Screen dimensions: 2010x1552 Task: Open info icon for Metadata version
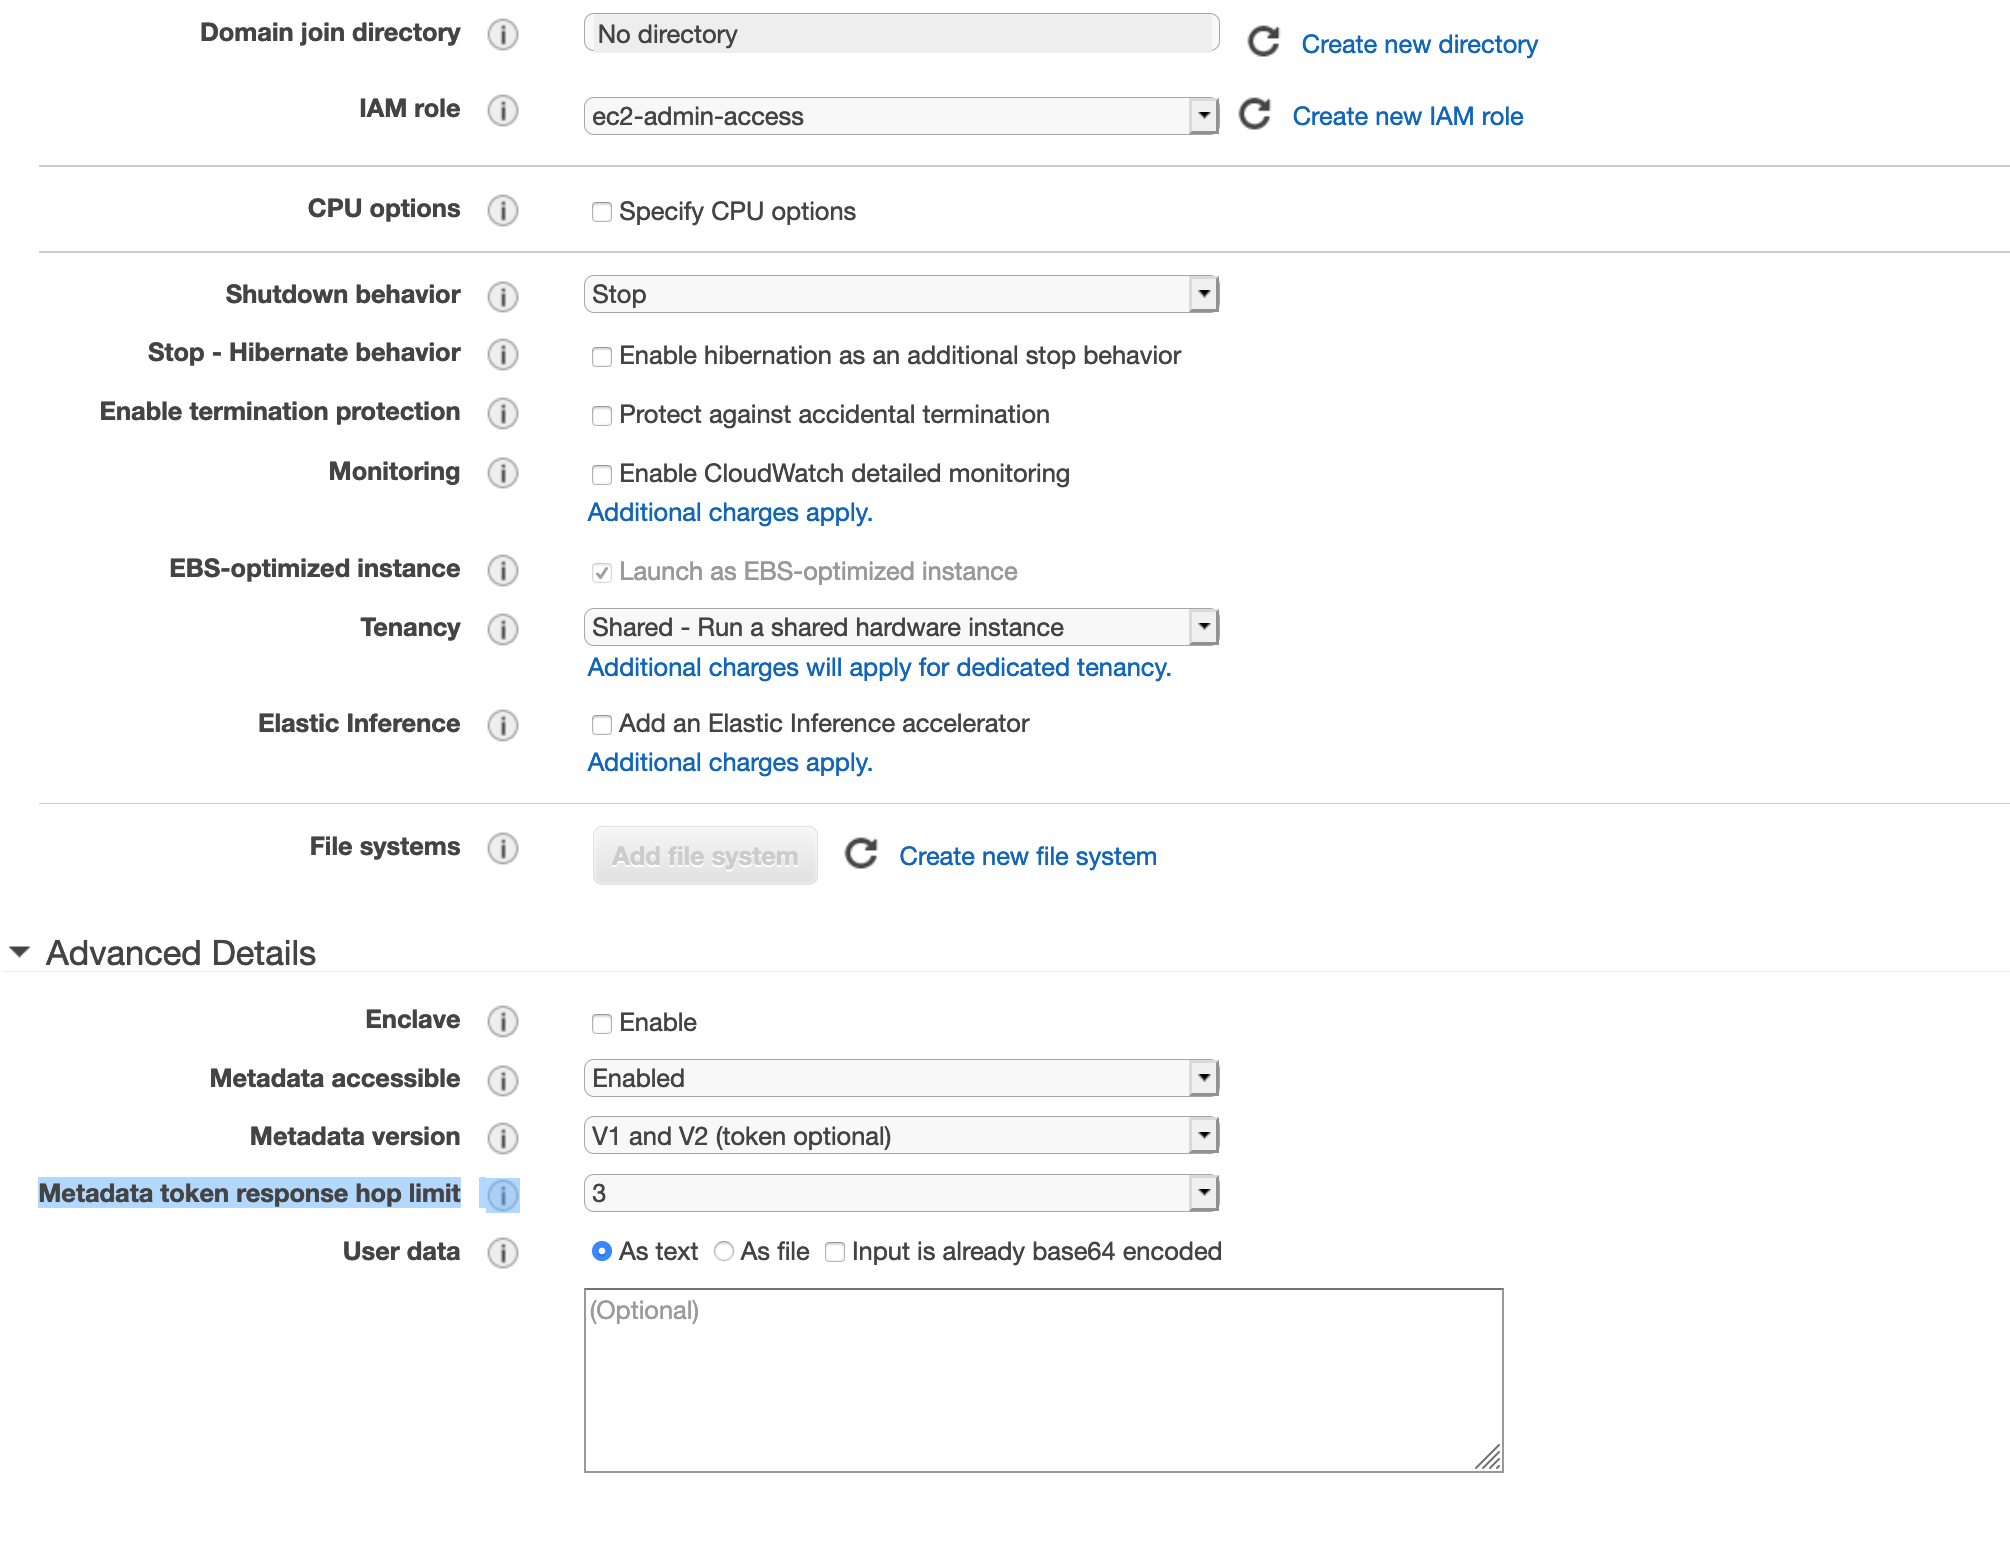pyautogui.click(x=503, y=1138)
